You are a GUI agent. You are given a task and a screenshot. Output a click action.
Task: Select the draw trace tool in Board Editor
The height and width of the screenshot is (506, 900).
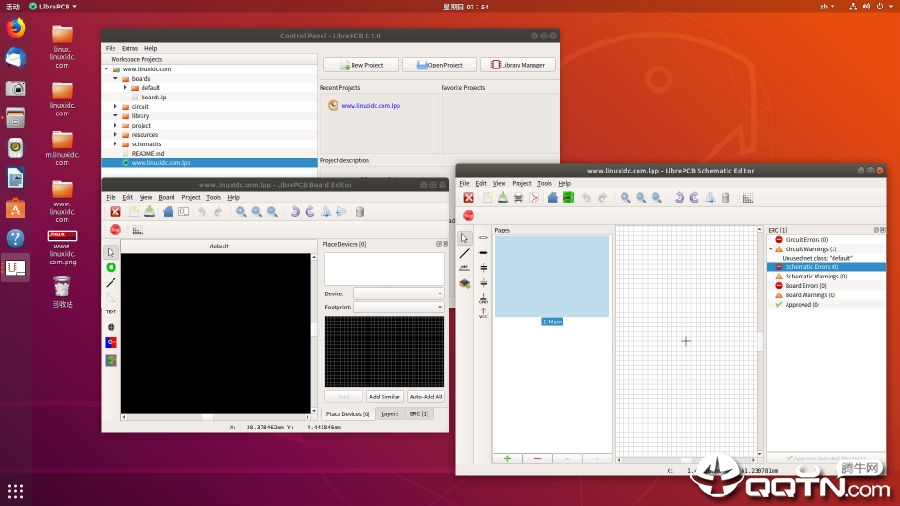111,283
